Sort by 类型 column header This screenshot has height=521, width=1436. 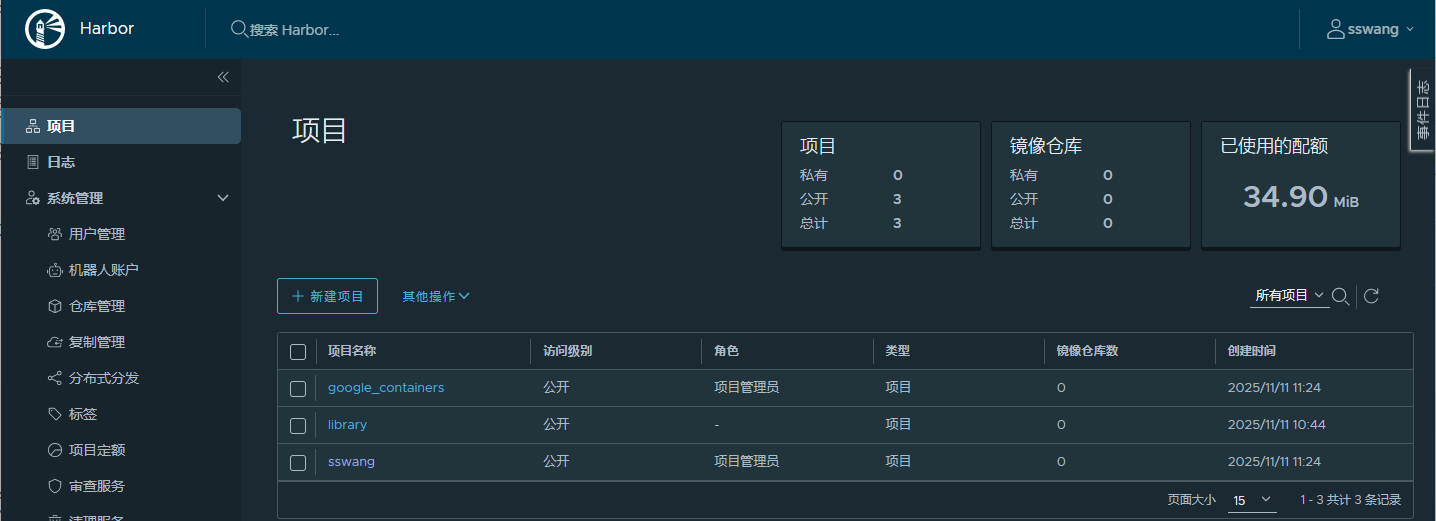click(898, 351)
